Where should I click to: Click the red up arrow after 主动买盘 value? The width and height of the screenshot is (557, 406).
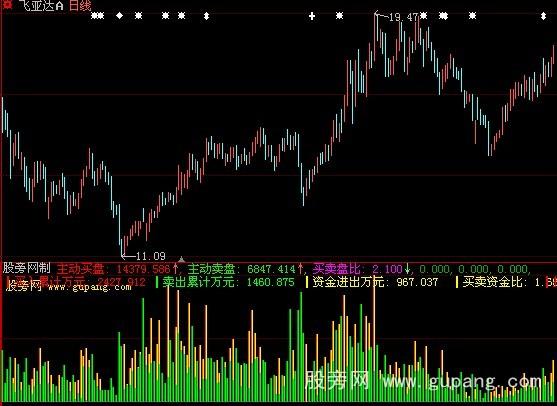pos(175,269)
